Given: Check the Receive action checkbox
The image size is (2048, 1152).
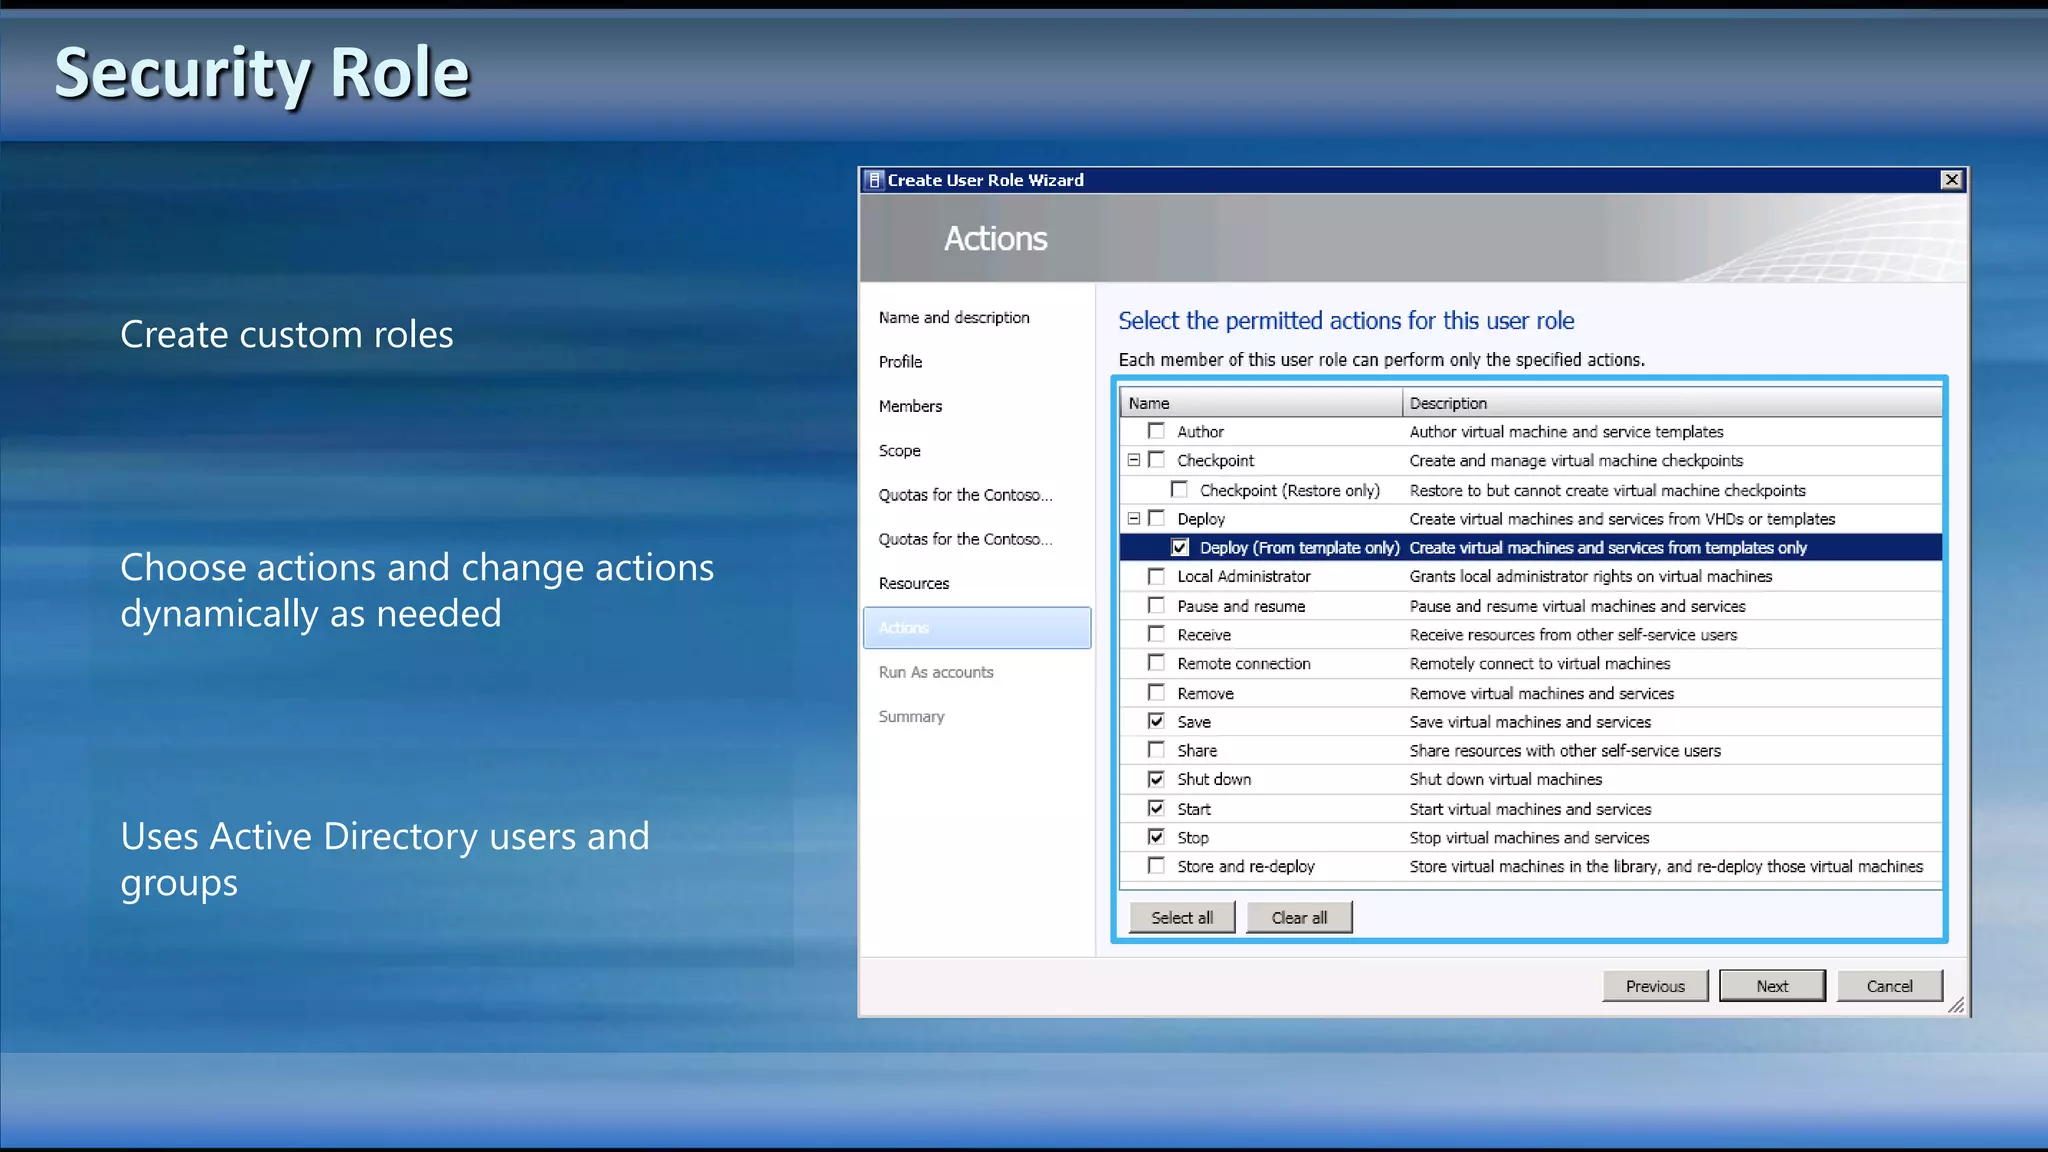Looking at the screenshot, I should [x=1157, y=634].
